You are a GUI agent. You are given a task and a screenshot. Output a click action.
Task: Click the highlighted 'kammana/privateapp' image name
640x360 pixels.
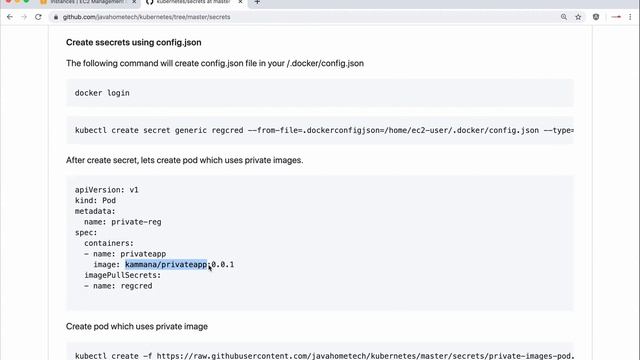[x=166, y=264]
